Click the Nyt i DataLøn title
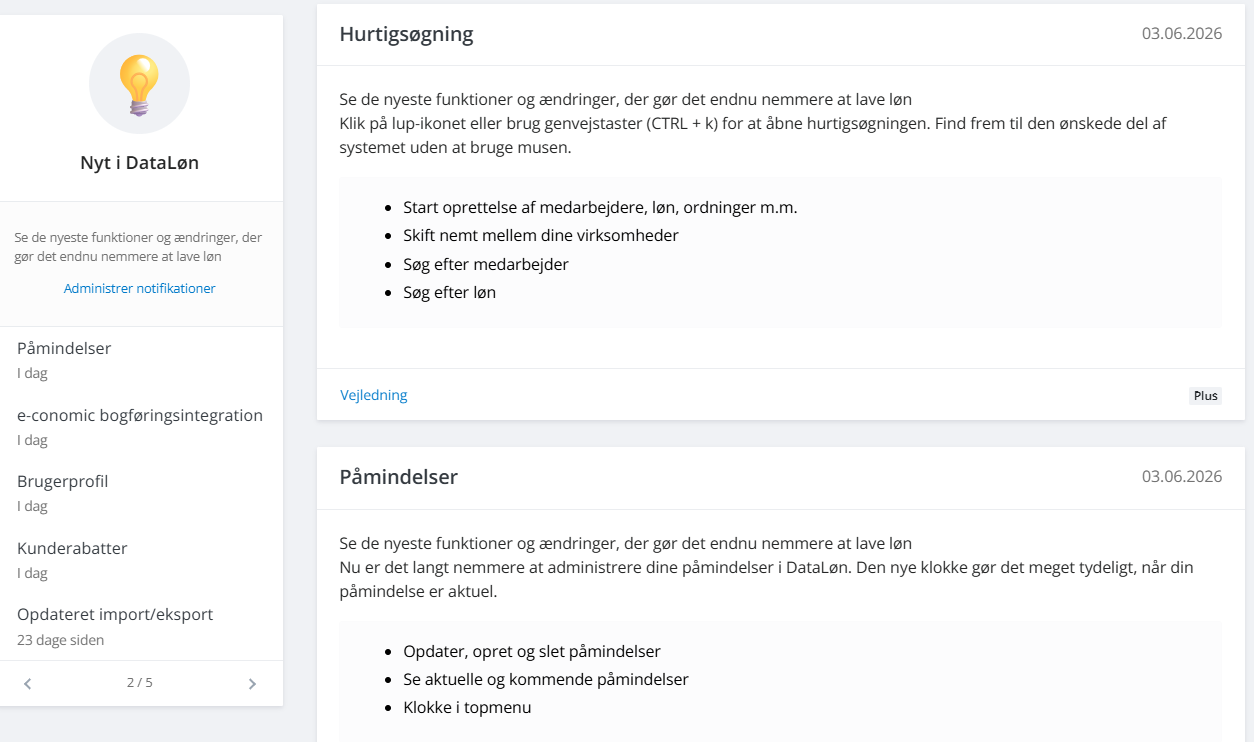Viewport: 1254px width, 742px height. pos(140,163)
